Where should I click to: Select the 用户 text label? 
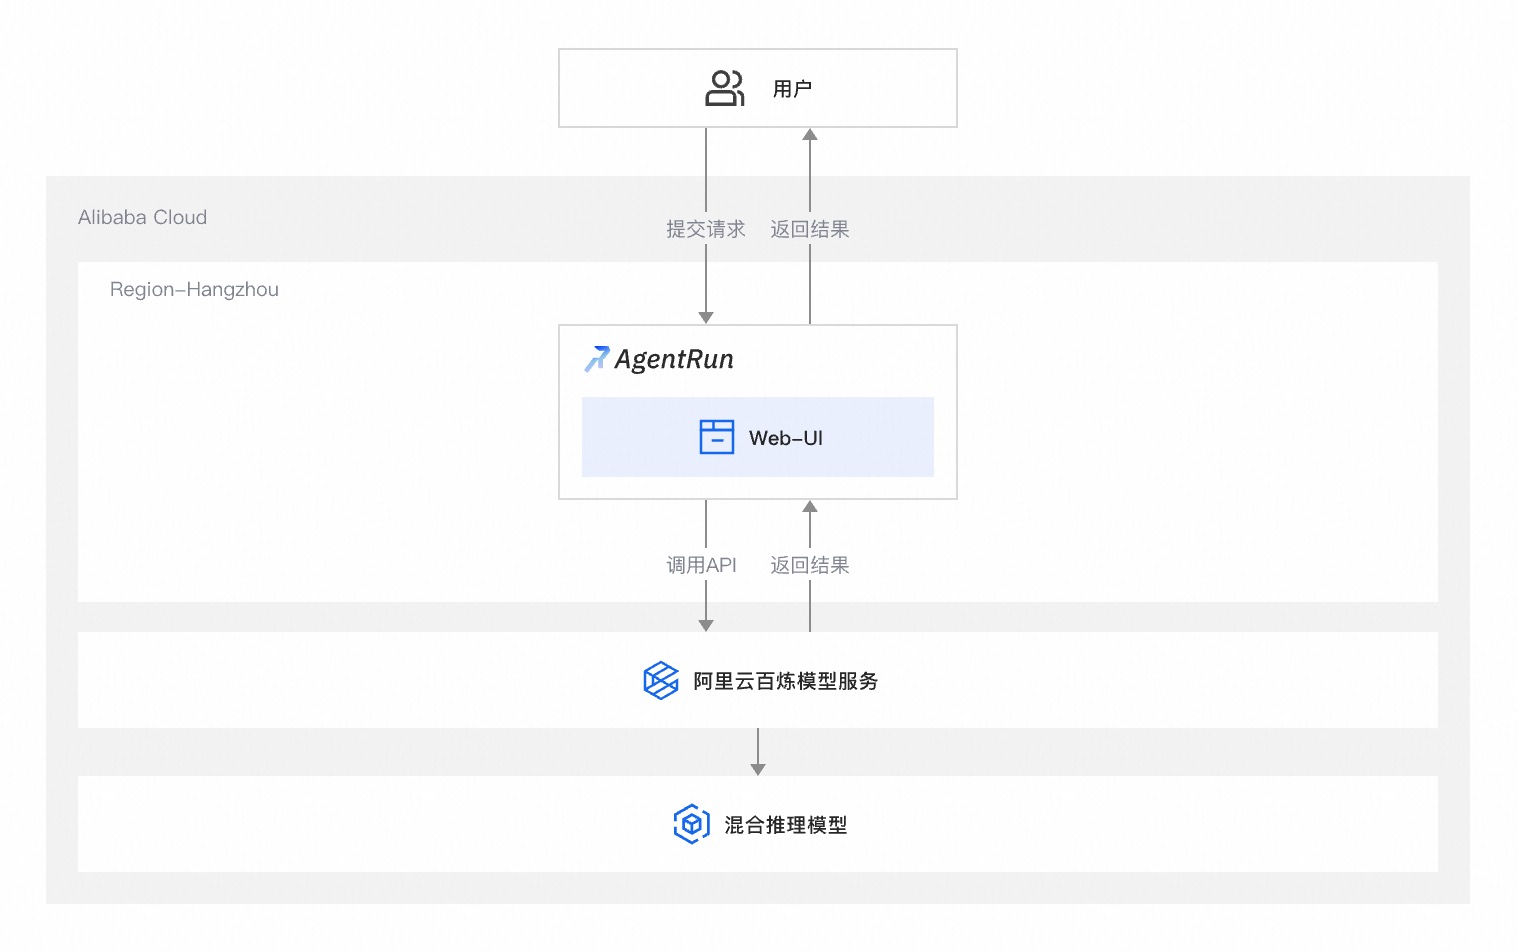click(x=792, y=89)
